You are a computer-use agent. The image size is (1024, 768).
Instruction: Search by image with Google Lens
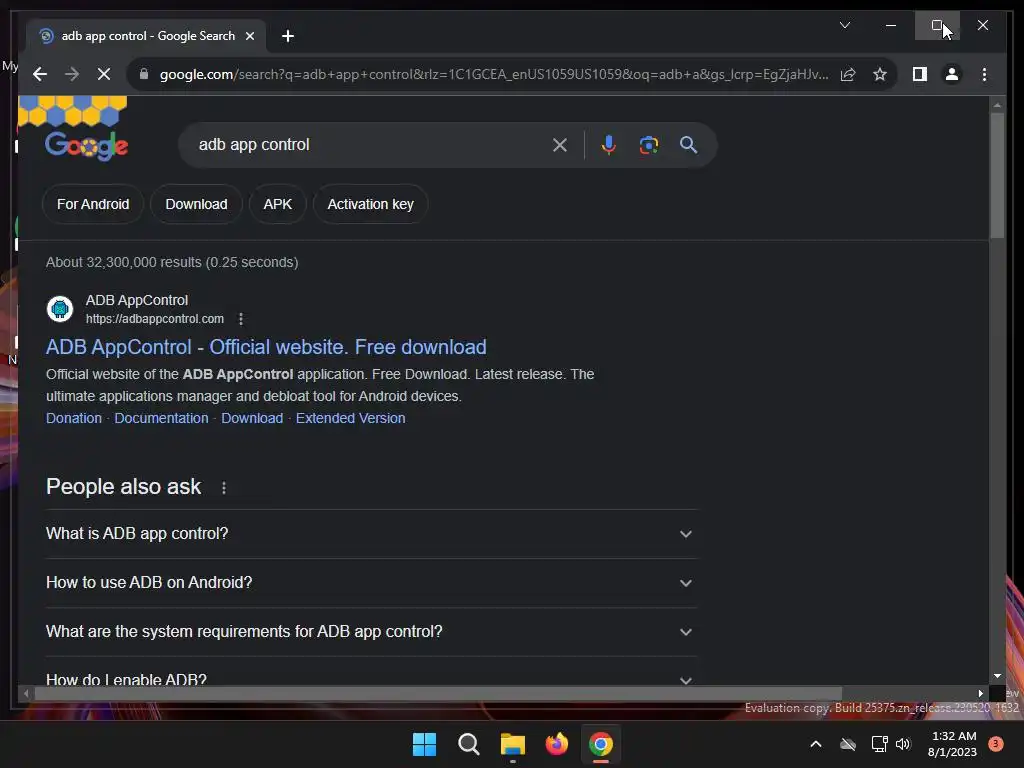tap(648, 145)
